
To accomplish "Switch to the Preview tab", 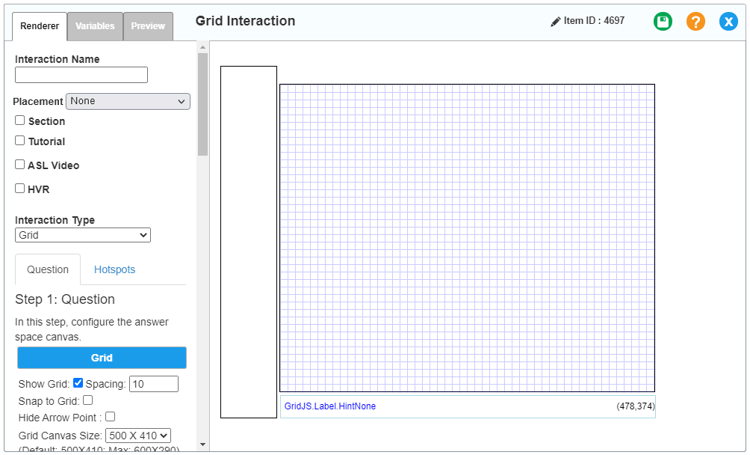I will pyautogui.click(x=148, y=26).
